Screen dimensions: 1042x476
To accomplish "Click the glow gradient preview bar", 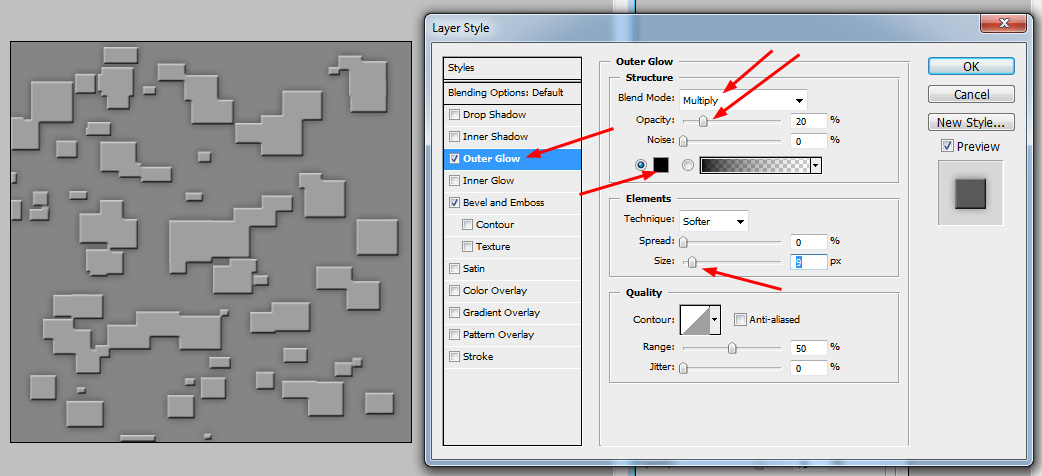I will tap(756, 166).
